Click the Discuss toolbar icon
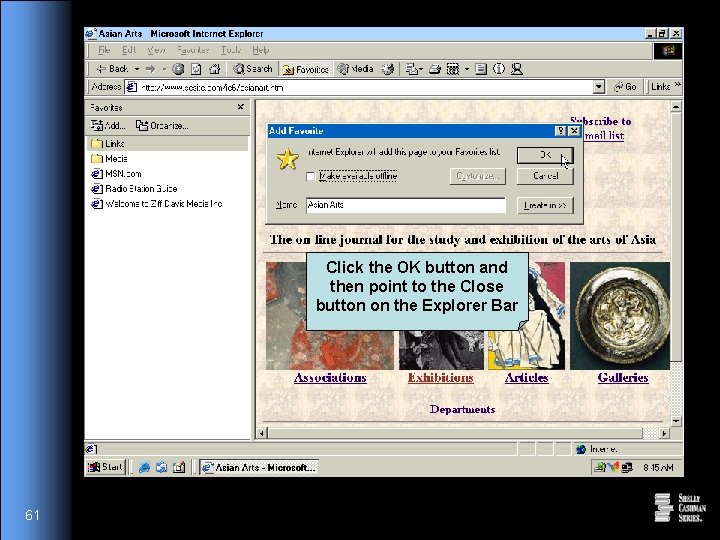 pyautogui.click(x=481, y=69)
